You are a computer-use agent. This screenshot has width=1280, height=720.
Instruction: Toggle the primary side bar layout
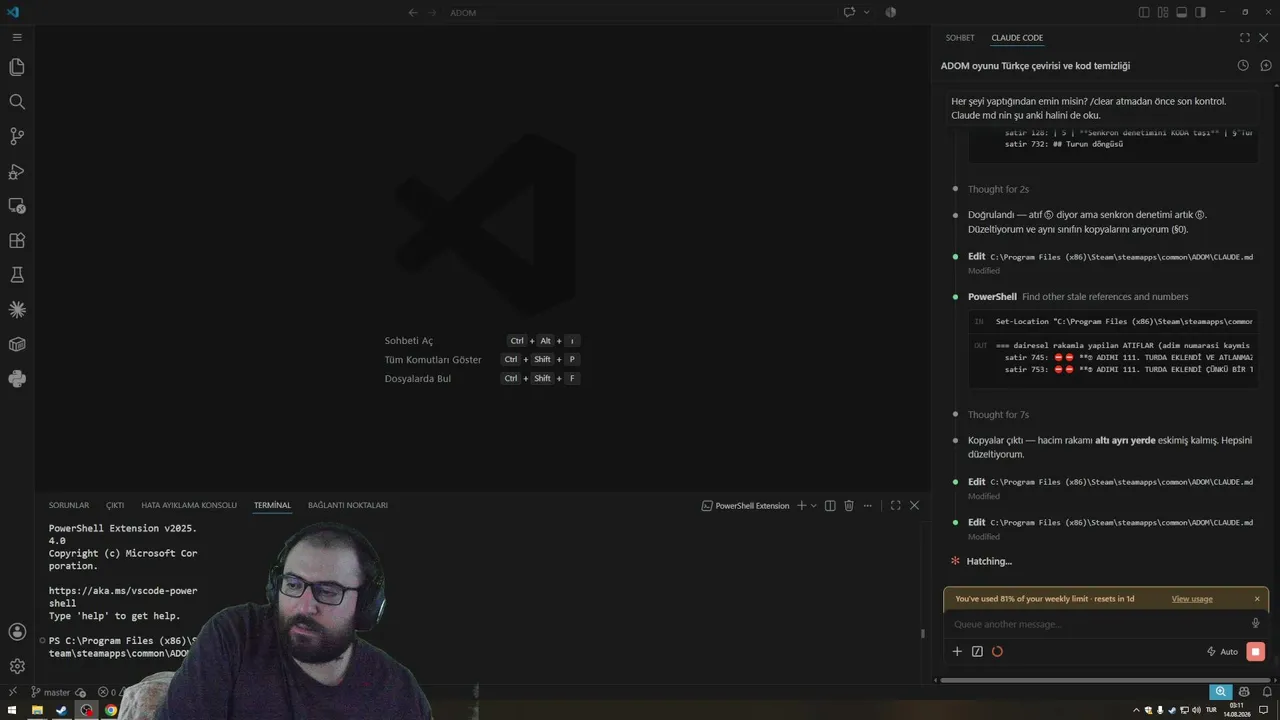pyautogui.click(x=1144, y=12)
